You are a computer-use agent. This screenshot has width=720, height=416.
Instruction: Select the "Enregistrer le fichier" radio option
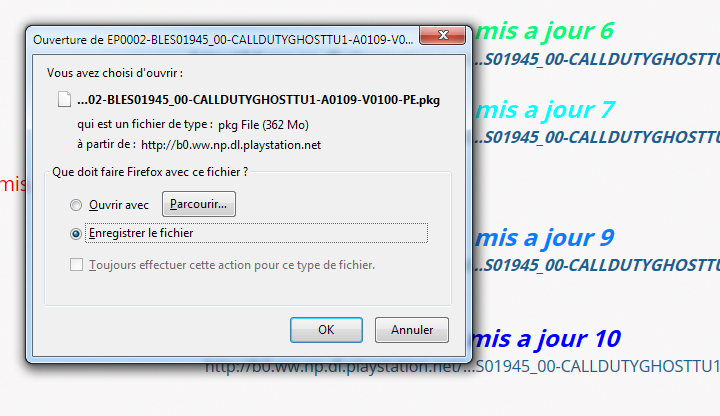76,234
